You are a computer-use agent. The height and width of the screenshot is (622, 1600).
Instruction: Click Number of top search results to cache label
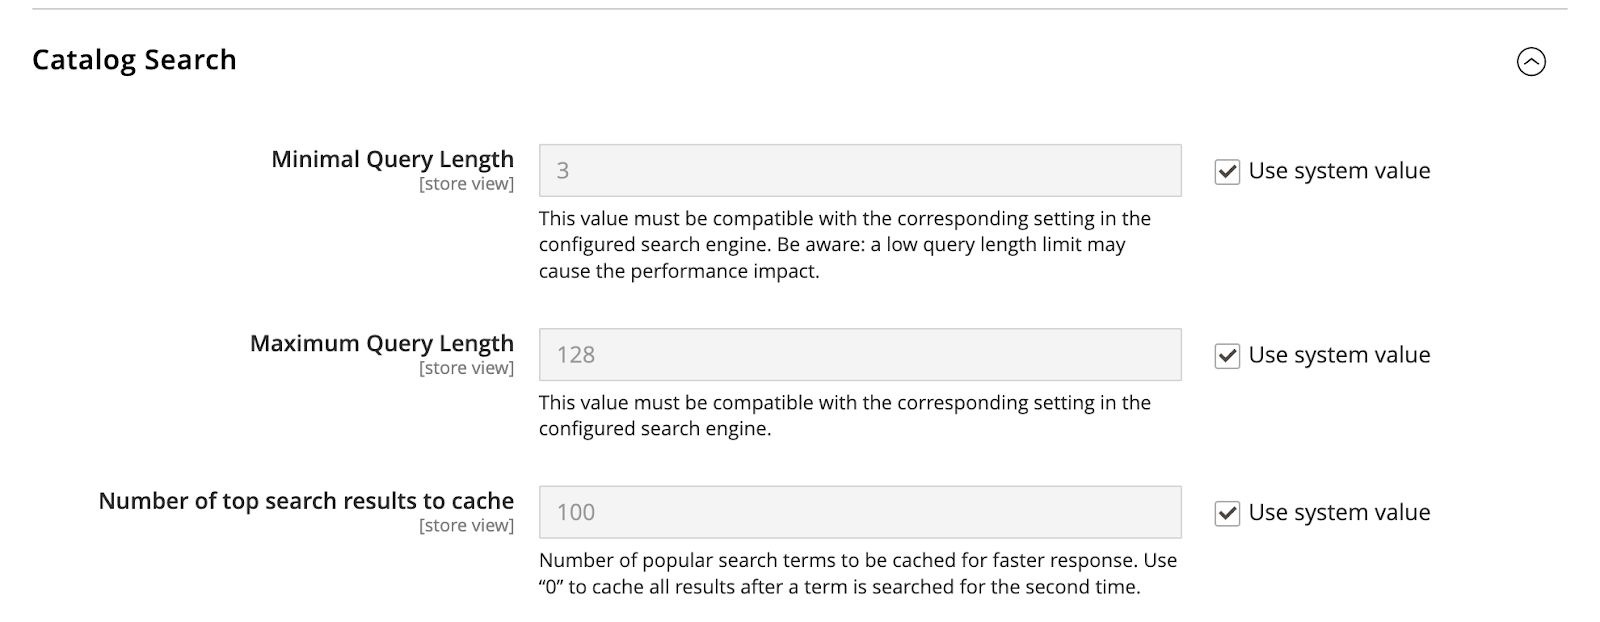(x=305, y=500)
